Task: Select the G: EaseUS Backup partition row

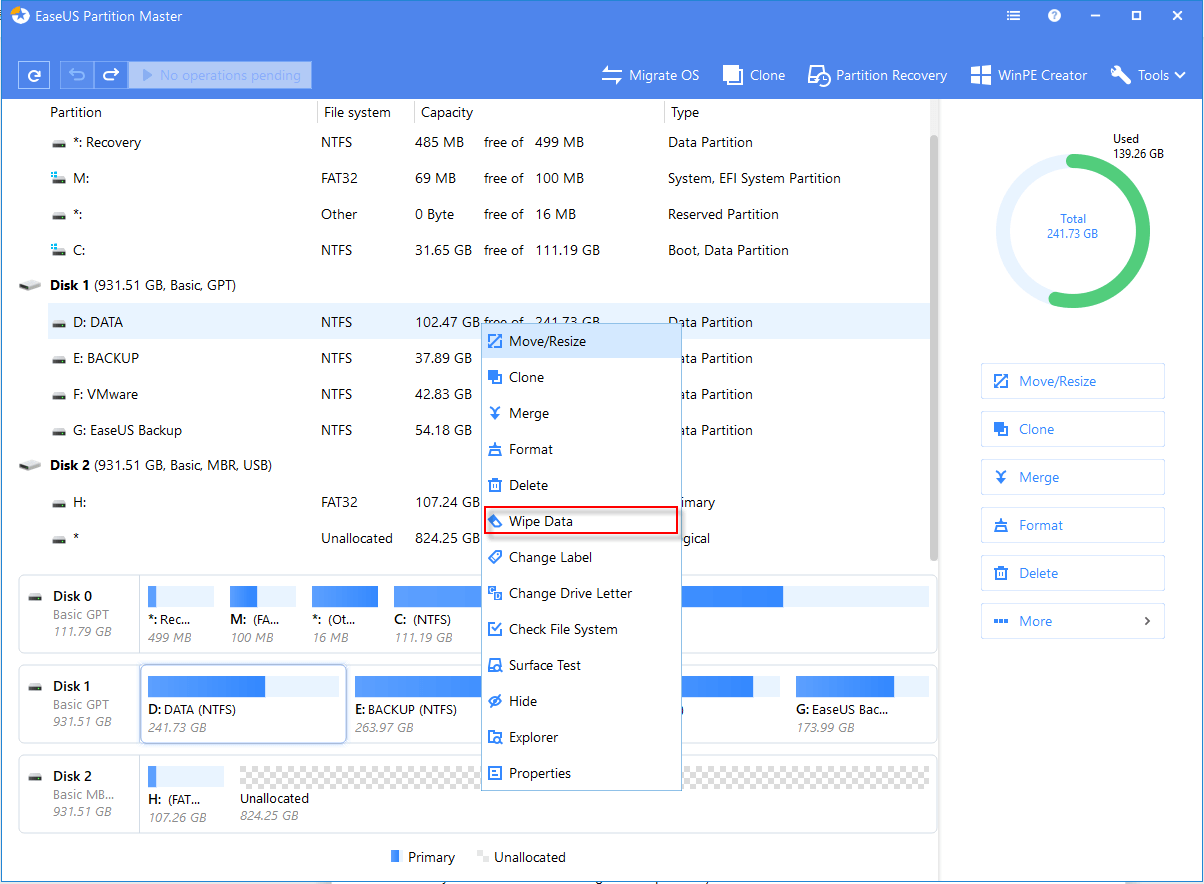Action: tap(489, 430)
